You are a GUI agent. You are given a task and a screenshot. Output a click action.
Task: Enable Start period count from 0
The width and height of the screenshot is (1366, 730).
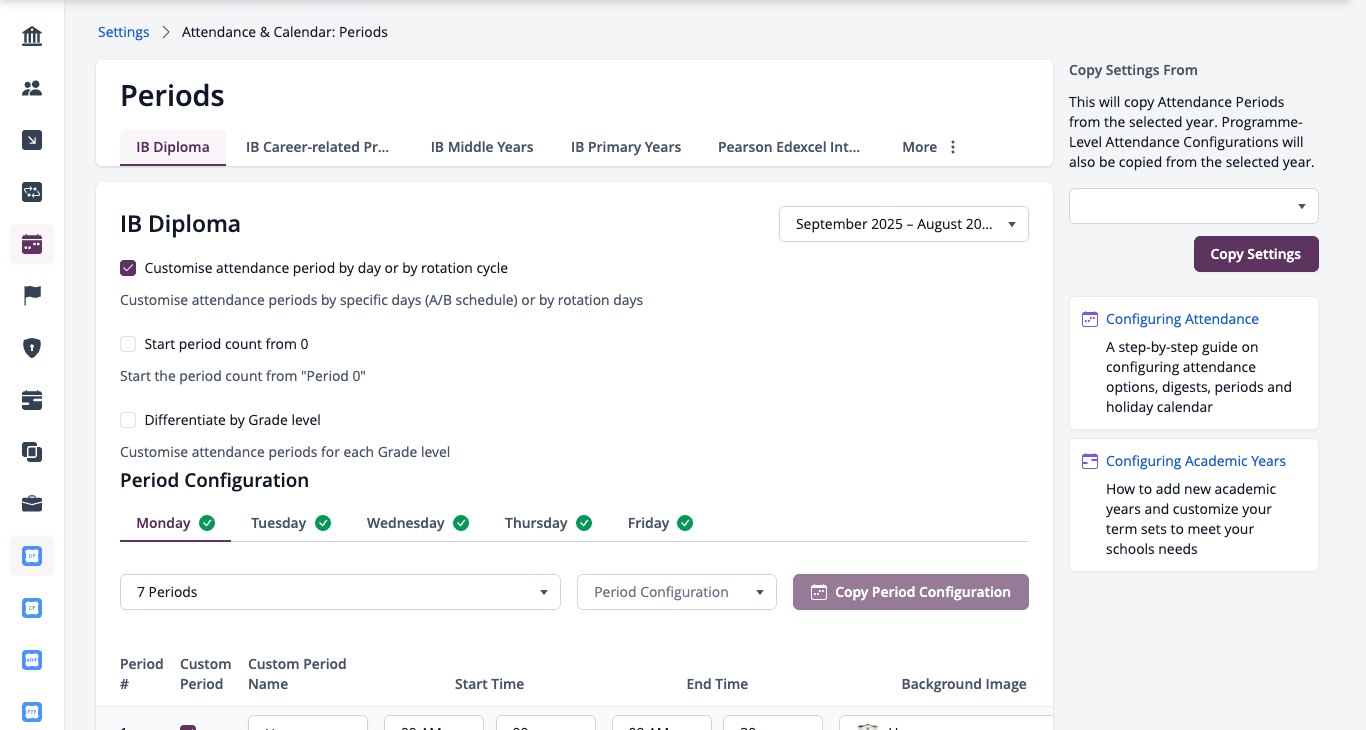[x=128, y=344]
